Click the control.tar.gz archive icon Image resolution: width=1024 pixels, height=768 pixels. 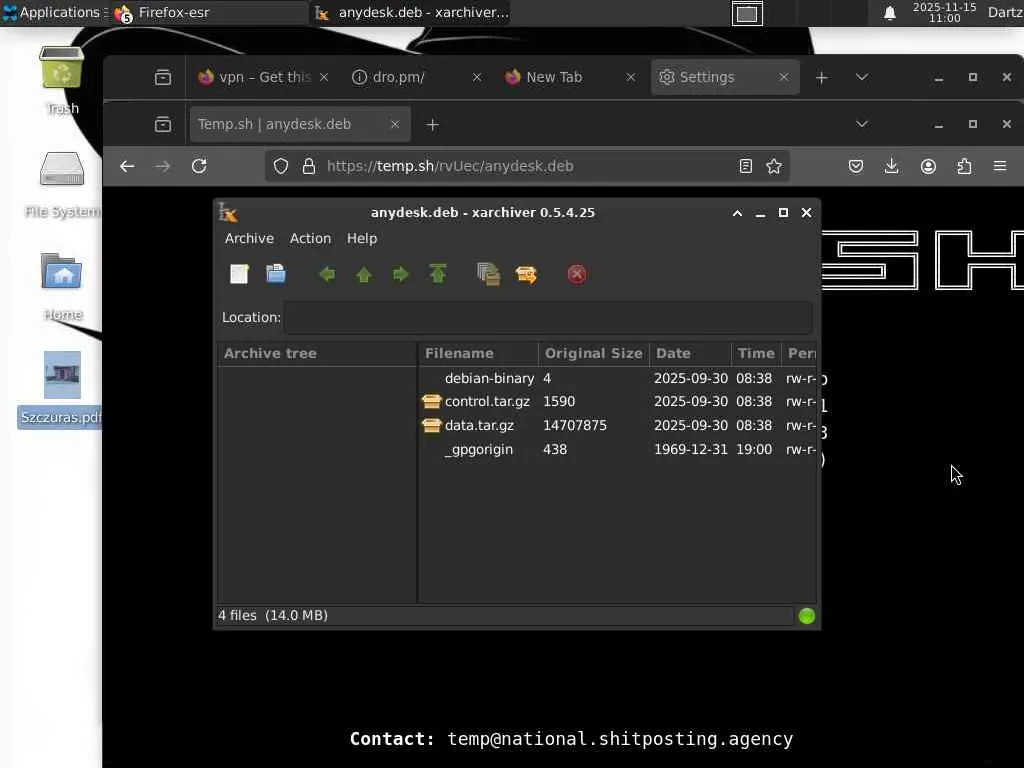(x=432, y=402)
